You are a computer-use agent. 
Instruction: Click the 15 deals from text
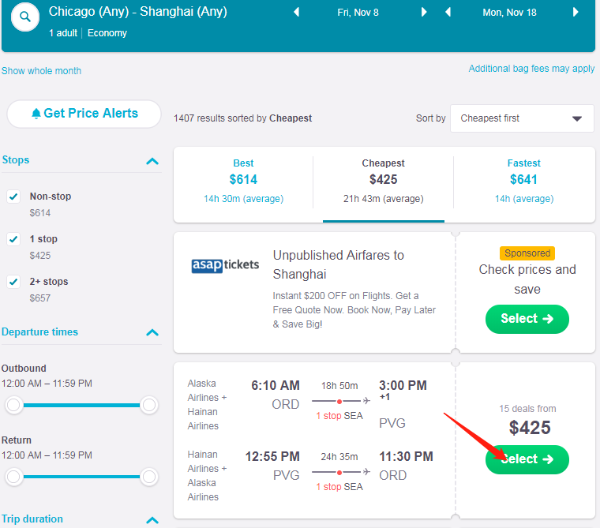(528, 409)
